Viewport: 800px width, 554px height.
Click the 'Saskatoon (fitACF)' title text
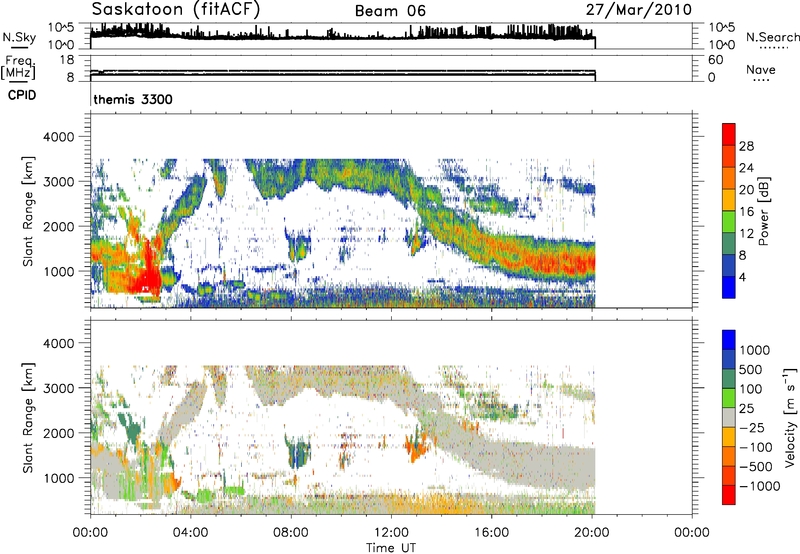176,10
